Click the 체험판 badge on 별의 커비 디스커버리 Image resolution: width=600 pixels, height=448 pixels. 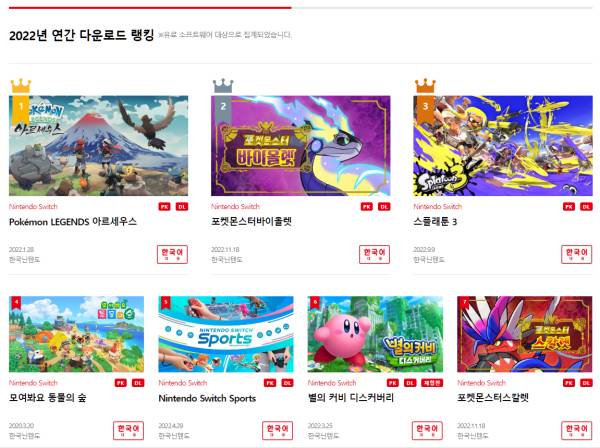tap(432, 383)
